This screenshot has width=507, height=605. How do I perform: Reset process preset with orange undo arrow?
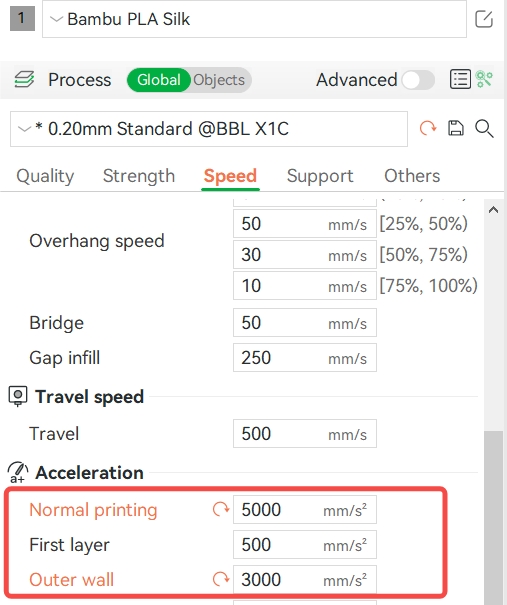(428, 128)
